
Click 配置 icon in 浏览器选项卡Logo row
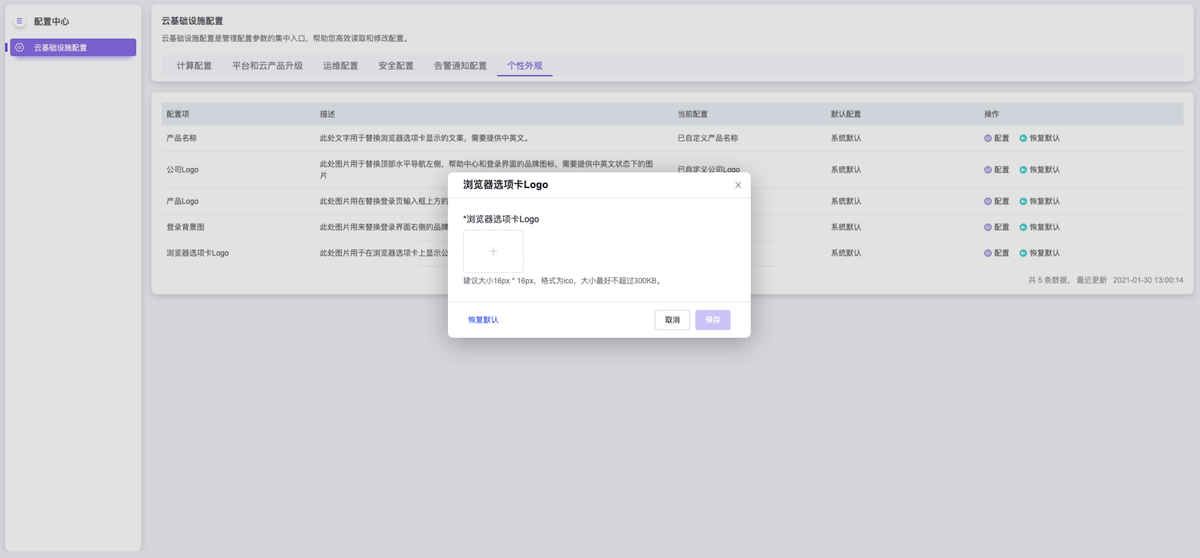(x=988, y=253)
